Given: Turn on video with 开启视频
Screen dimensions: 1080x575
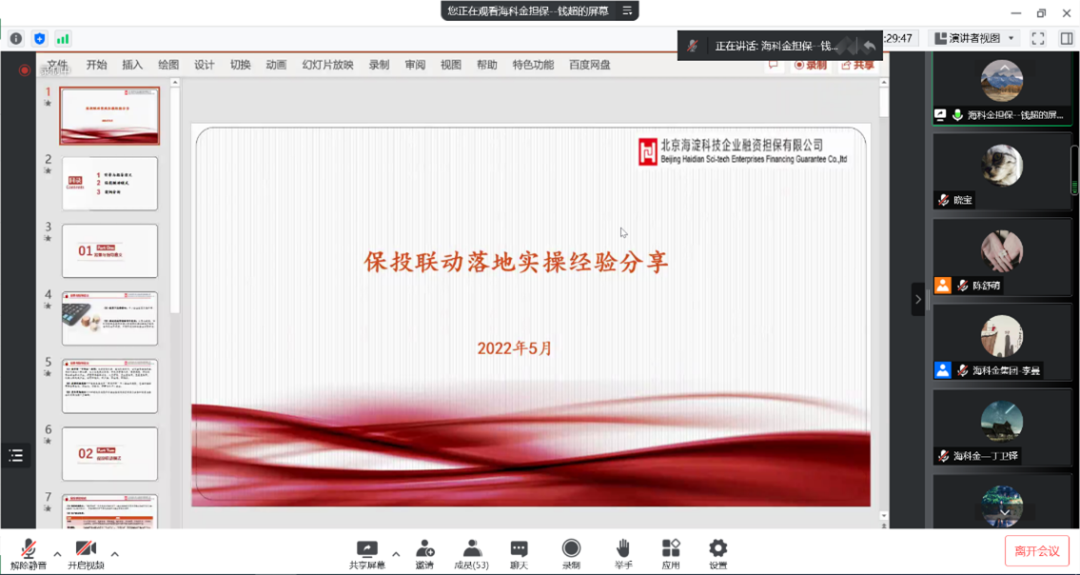Looking at the screenshot, I should (86, 549).
